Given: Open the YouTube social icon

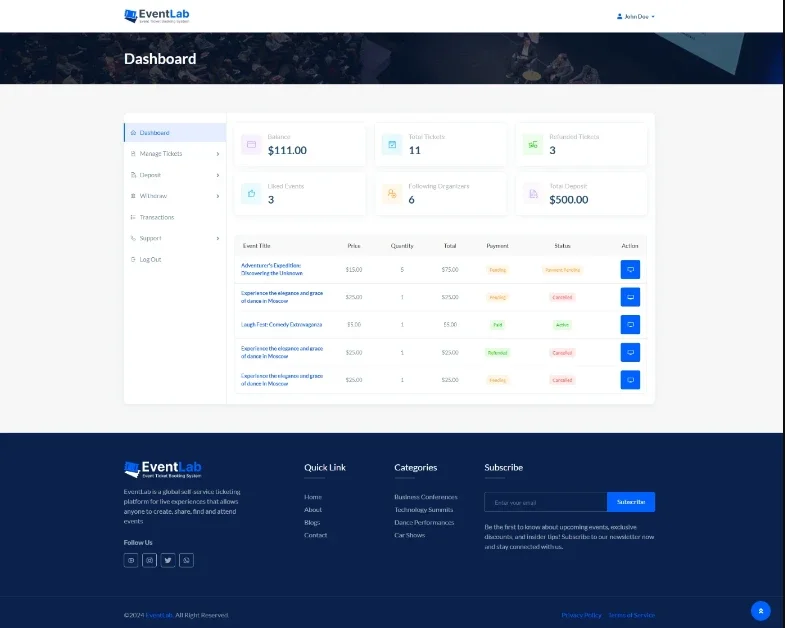Looking at the screenshot, I should click(x=131, y=560).
